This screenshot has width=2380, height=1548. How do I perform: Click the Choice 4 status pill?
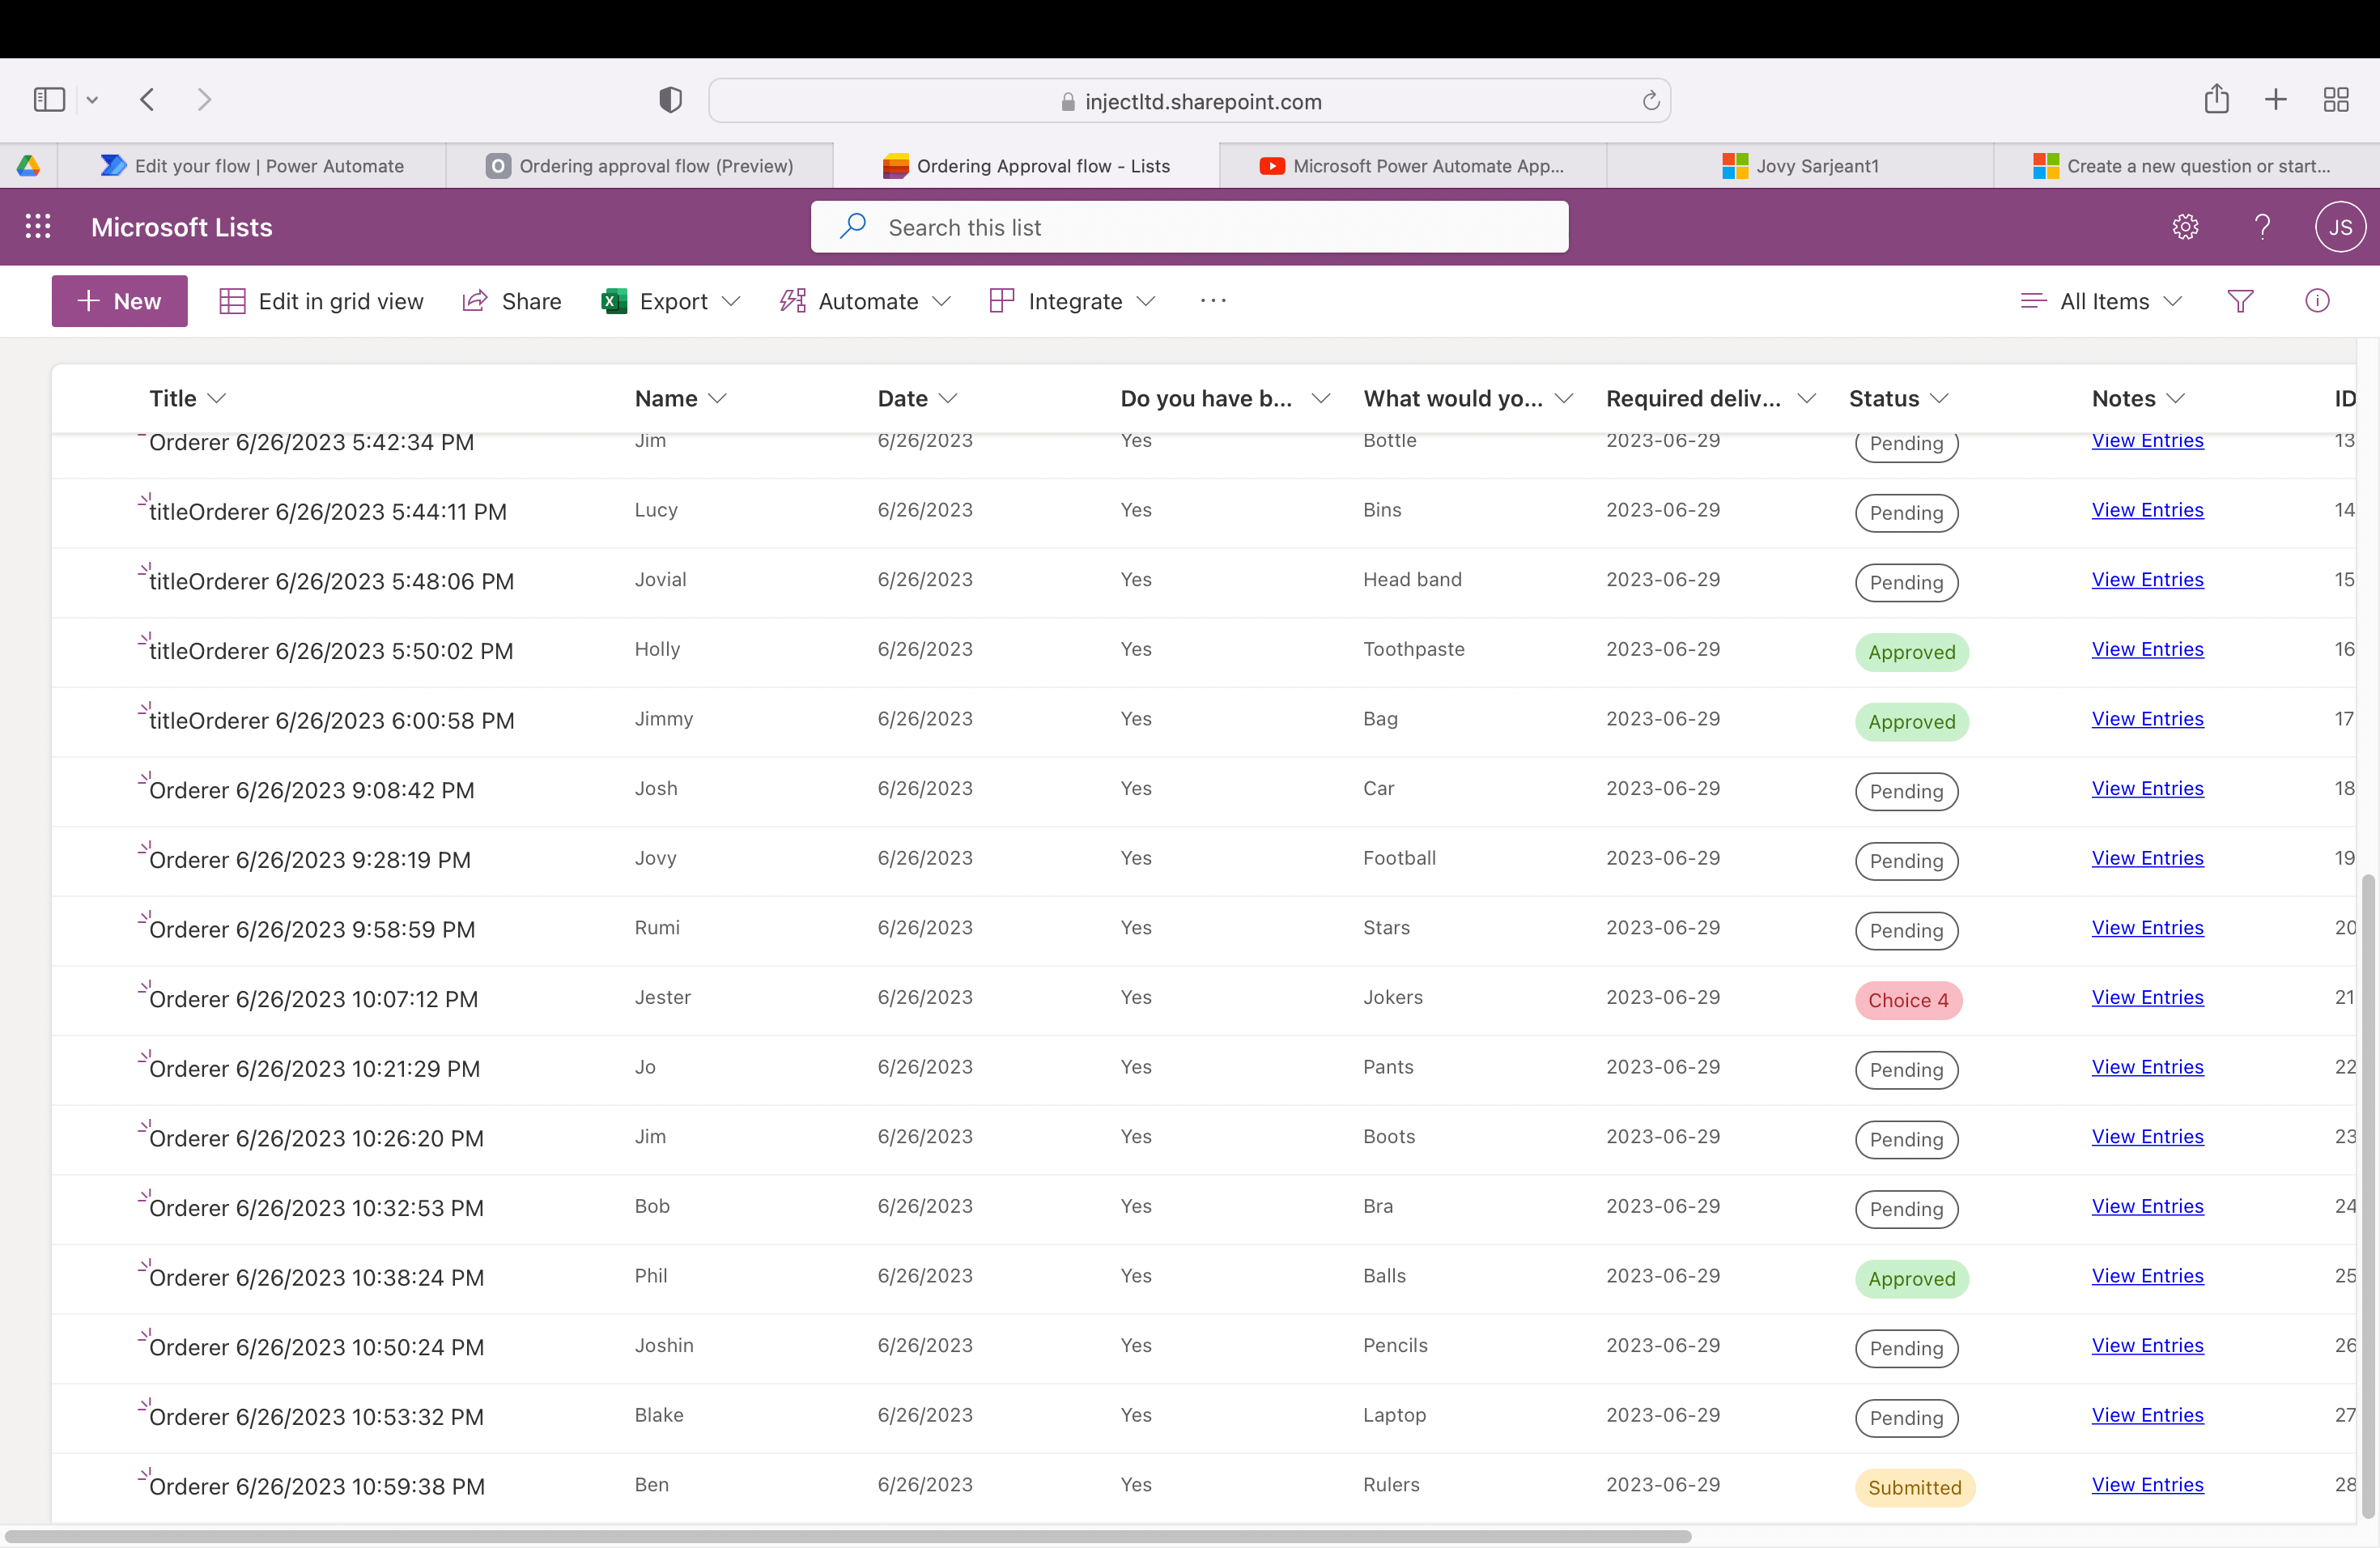(1907, 1000)
